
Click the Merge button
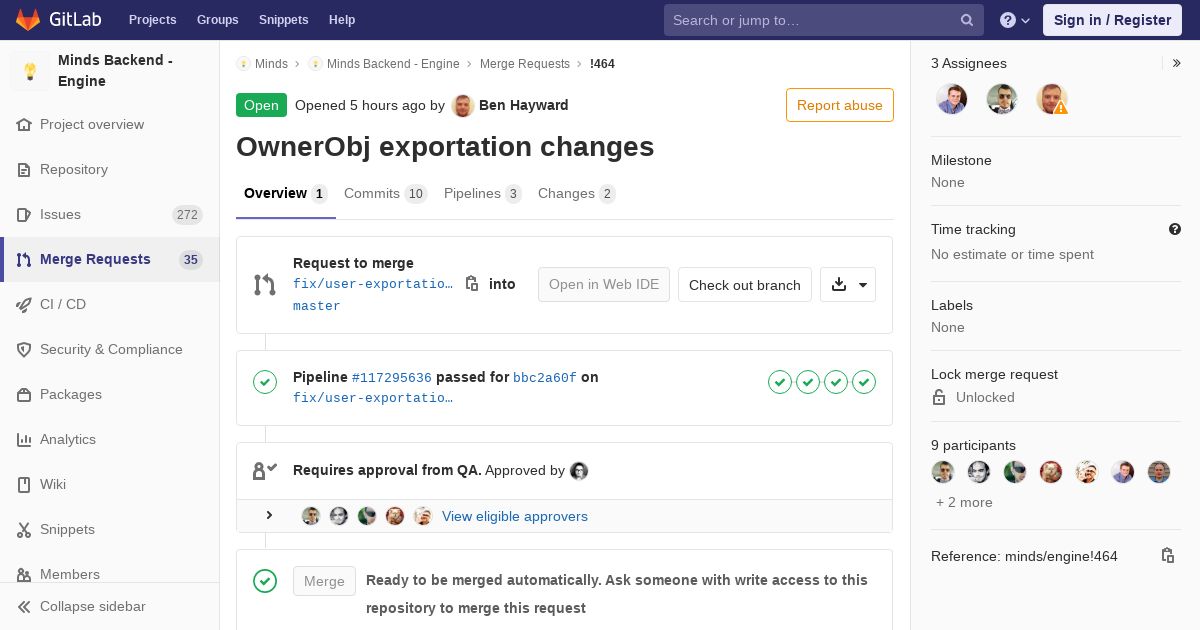pos(324,581)
